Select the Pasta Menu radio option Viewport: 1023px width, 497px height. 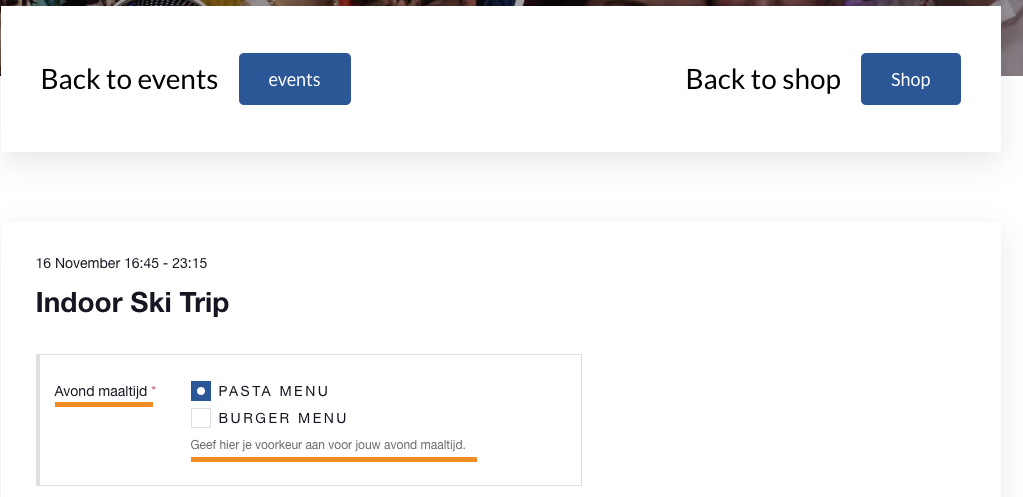coord(201,391)
